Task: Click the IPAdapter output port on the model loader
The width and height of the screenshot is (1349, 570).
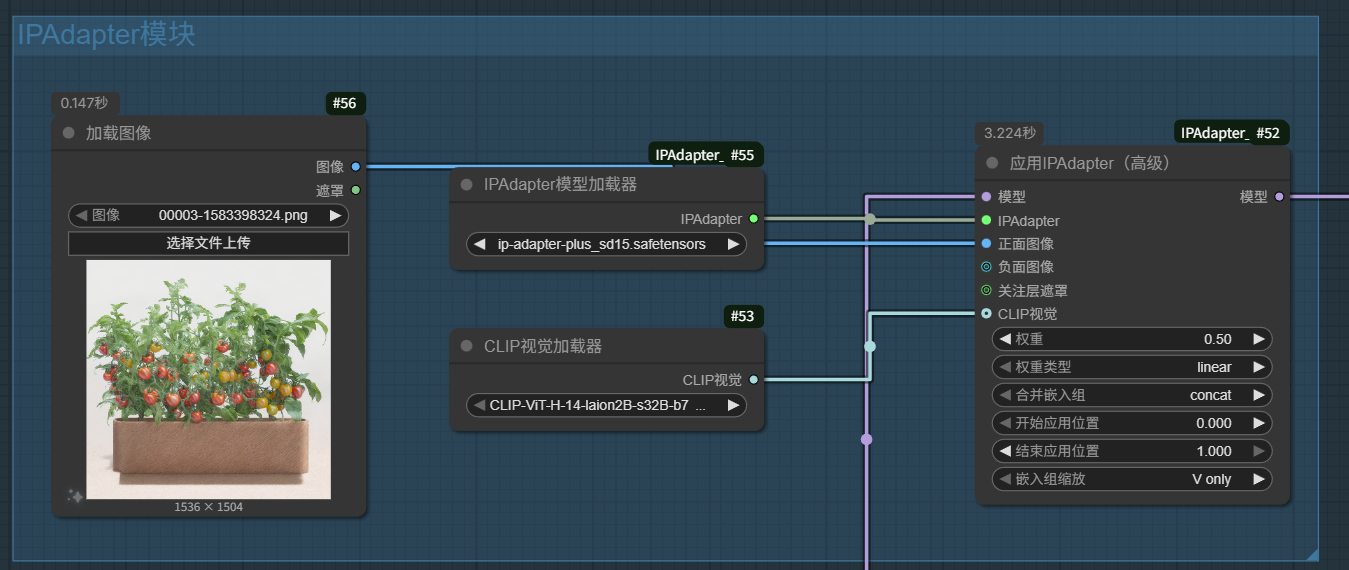Action: (x=754, y=219)
